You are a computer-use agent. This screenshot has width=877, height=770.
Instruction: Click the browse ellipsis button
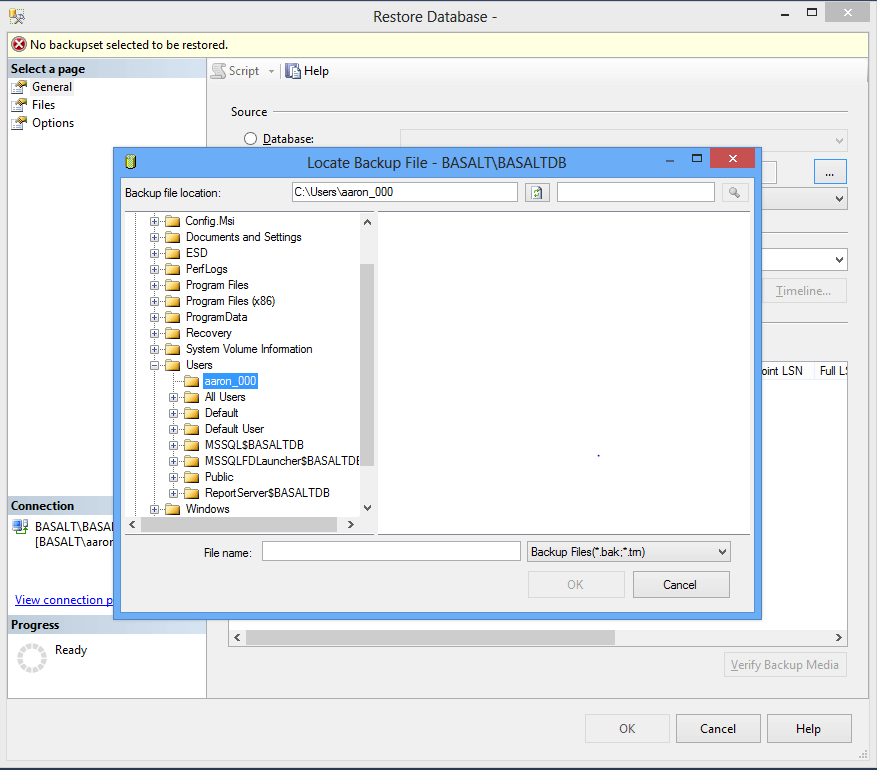coord(830,172)
